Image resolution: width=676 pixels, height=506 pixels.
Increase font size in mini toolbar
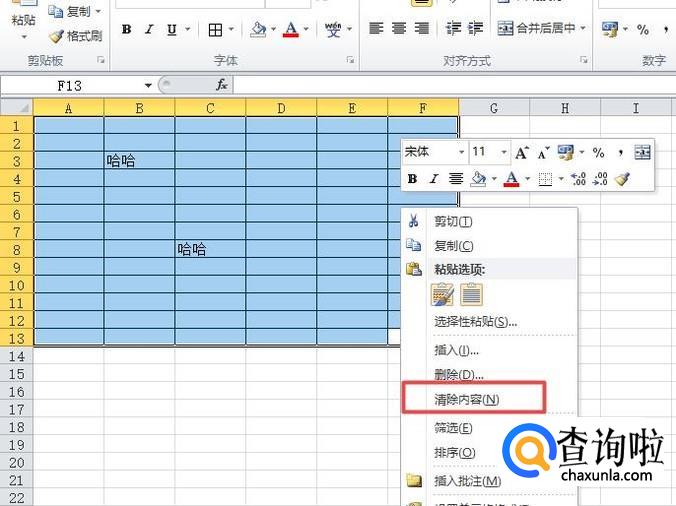[522, 152]
